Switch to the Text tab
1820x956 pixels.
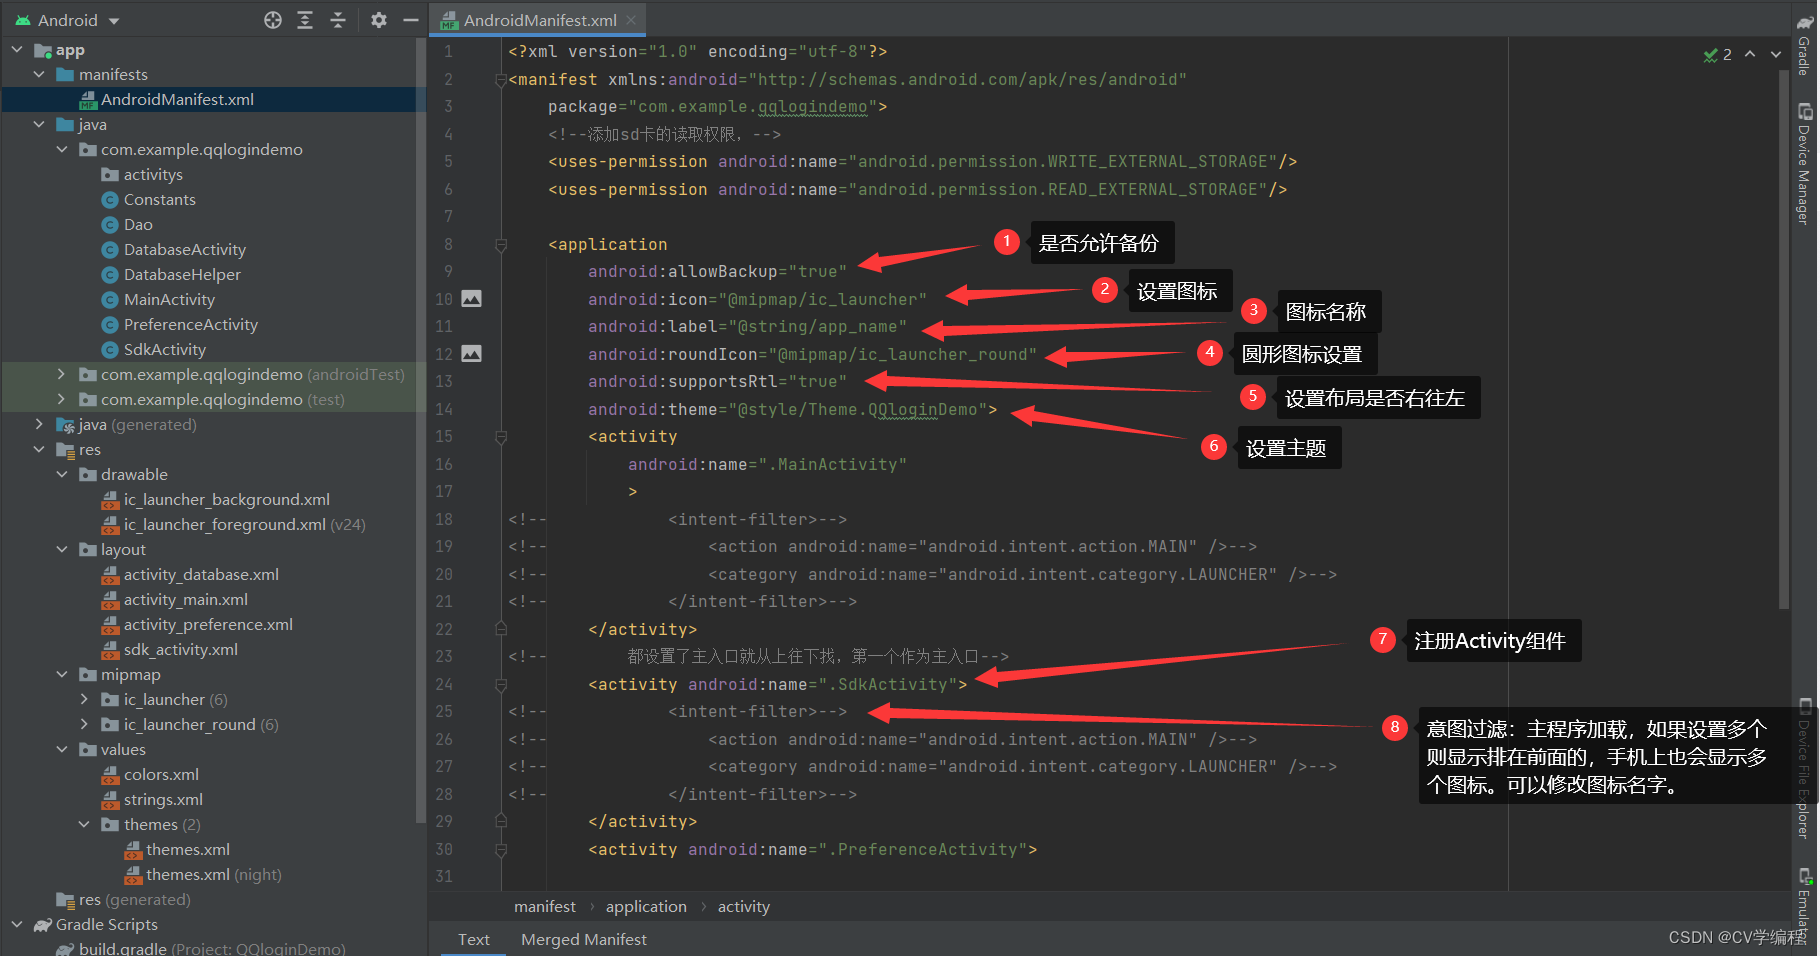coord(473,939)
